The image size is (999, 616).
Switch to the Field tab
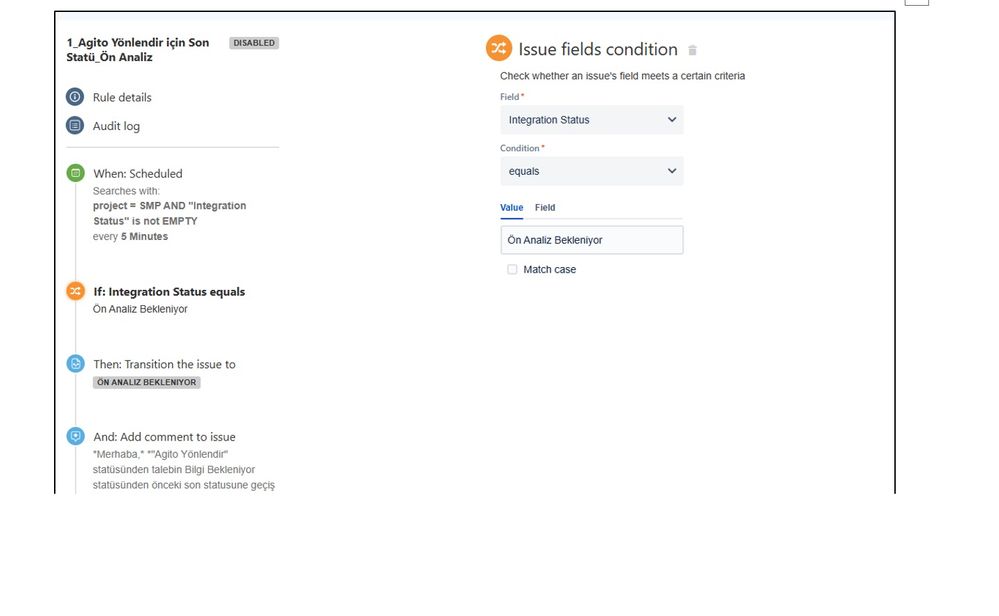[545, 208]
